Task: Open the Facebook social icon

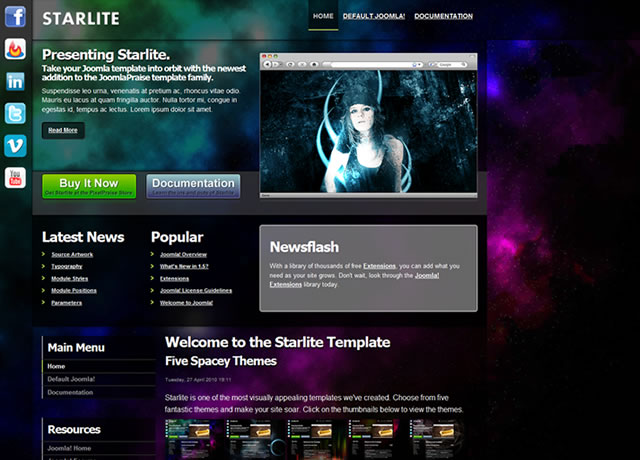Action: click(15, 17)
